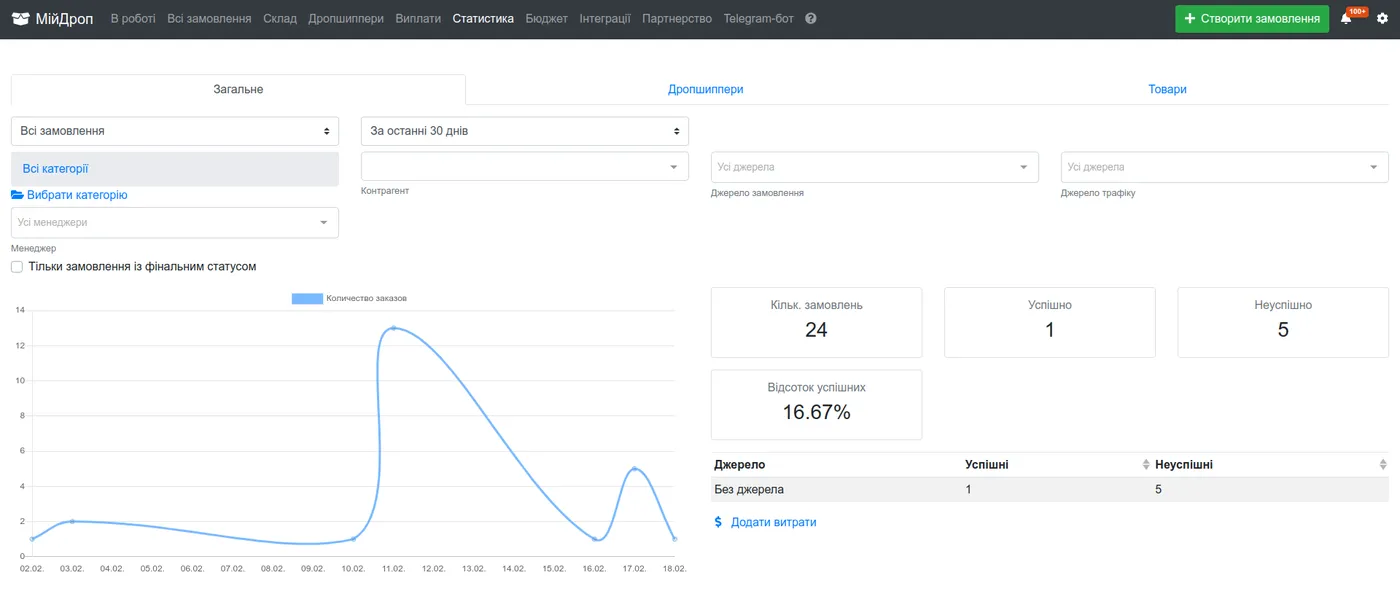
Task: Click the МійДроп logo icon
Action: pos(20,19)
